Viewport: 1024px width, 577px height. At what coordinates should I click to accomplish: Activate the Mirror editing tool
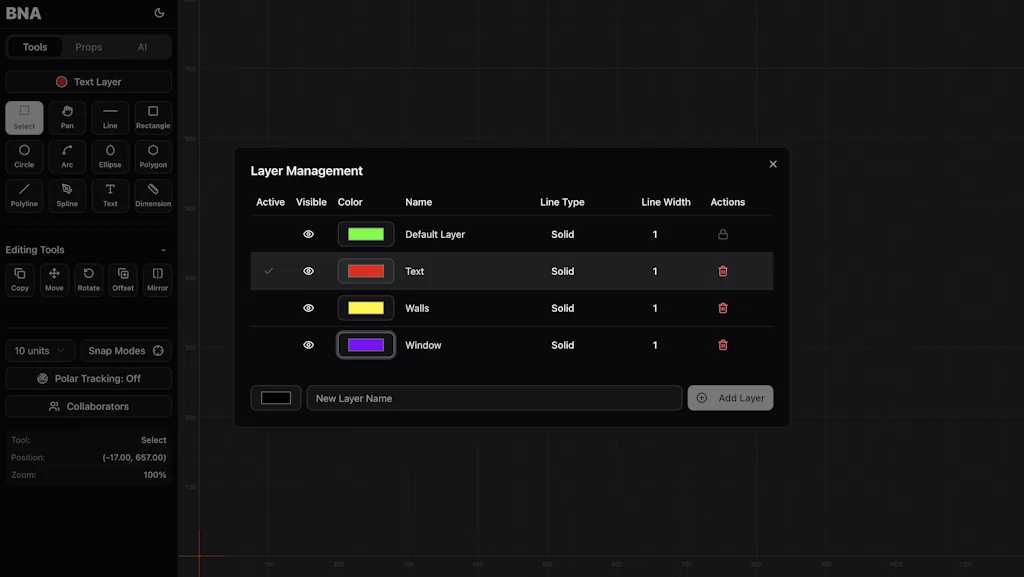pos(157,279)
